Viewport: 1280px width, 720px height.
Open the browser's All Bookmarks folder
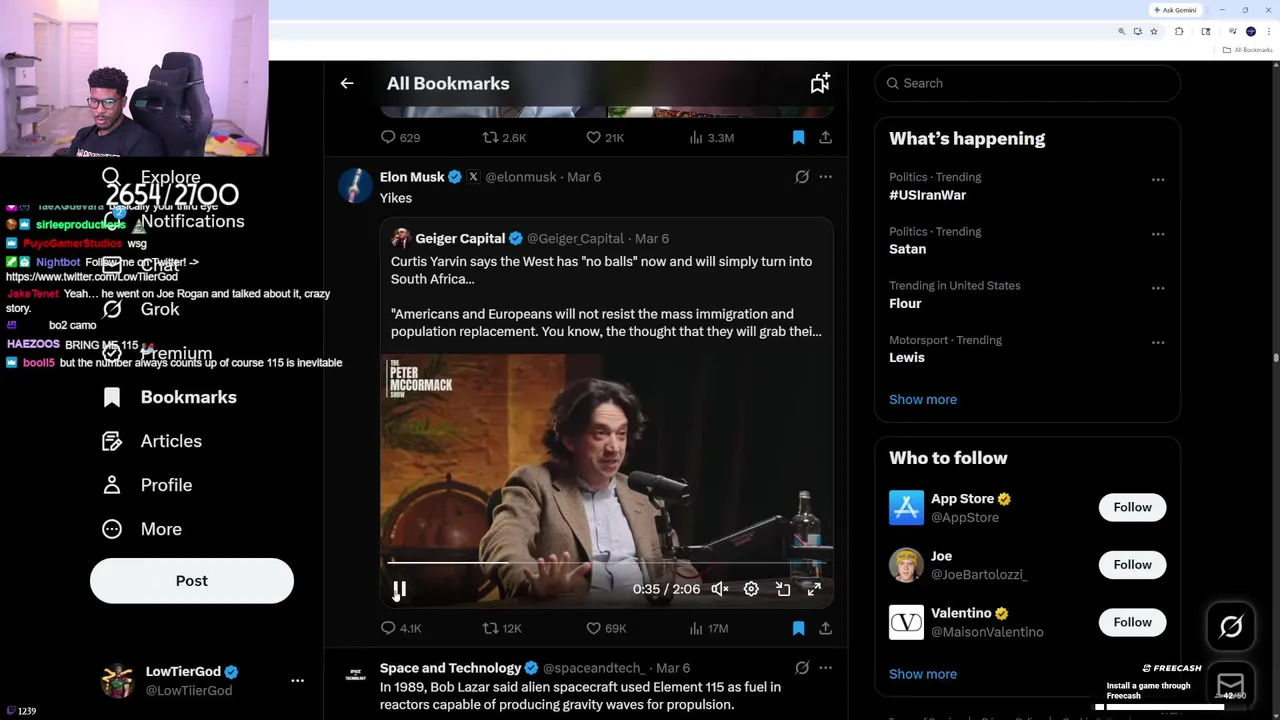click(1248, 50)
